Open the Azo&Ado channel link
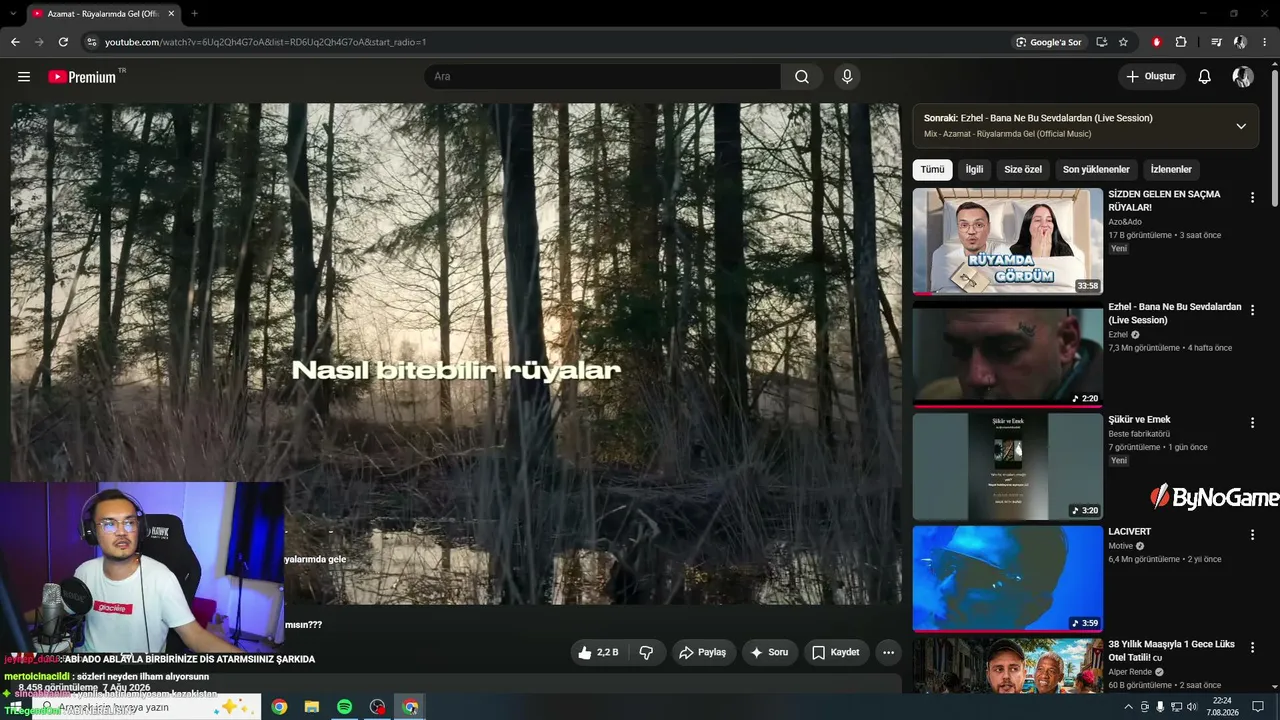Image resolution: width=1280 pixels, height=720 pixels. click(x=1125, y=222)
